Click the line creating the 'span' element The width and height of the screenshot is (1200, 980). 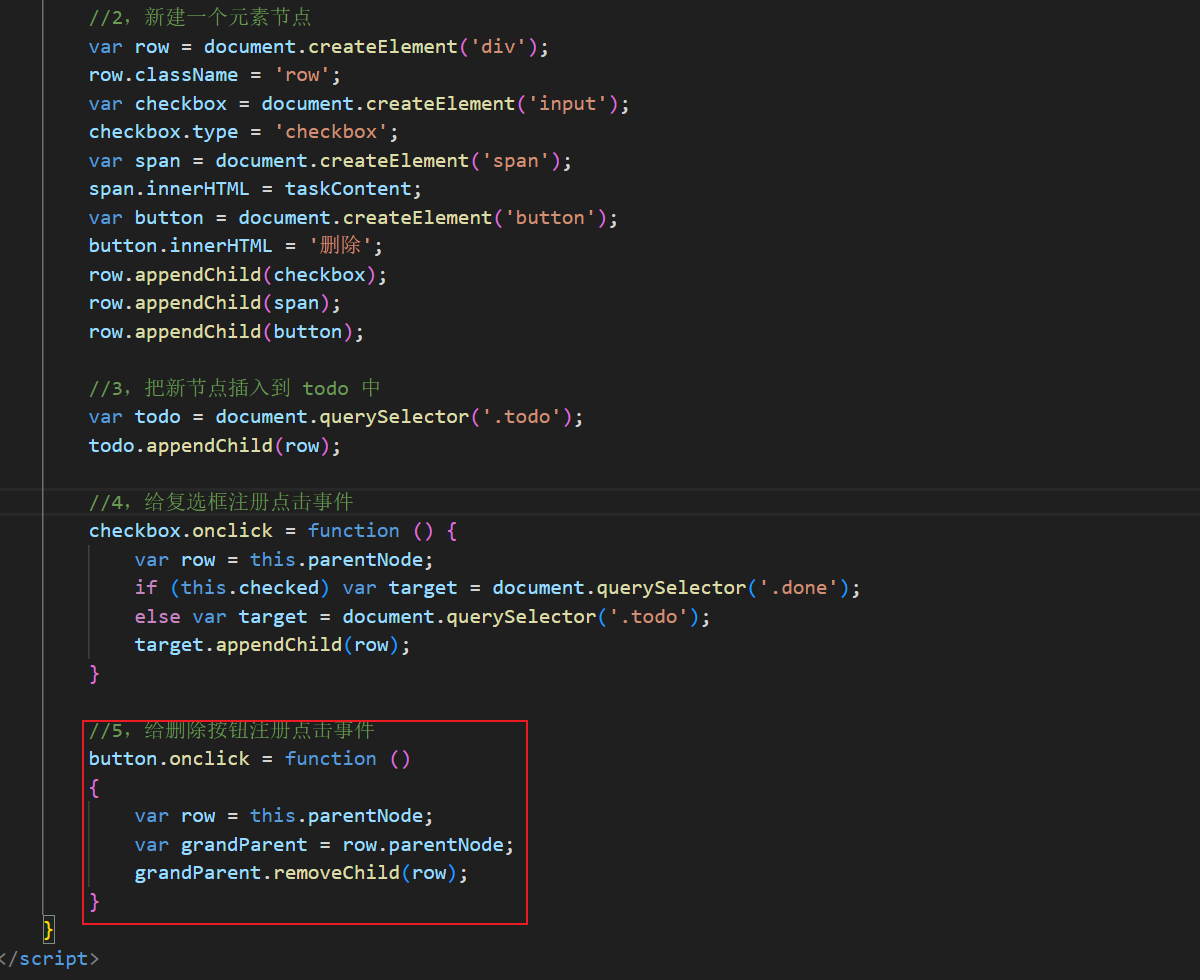pos(330,161)
